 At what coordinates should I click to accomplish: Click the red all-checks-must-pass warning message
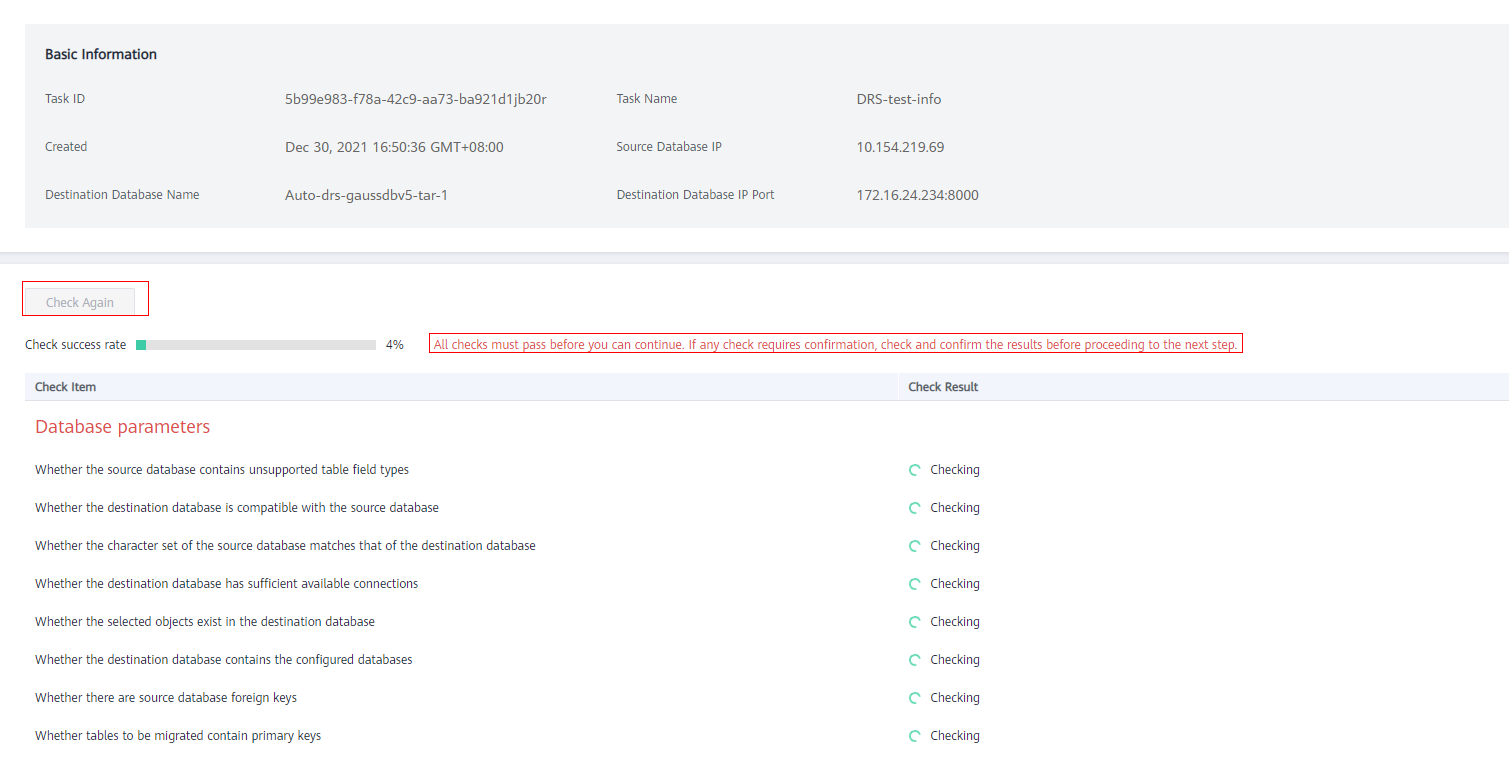835,345
